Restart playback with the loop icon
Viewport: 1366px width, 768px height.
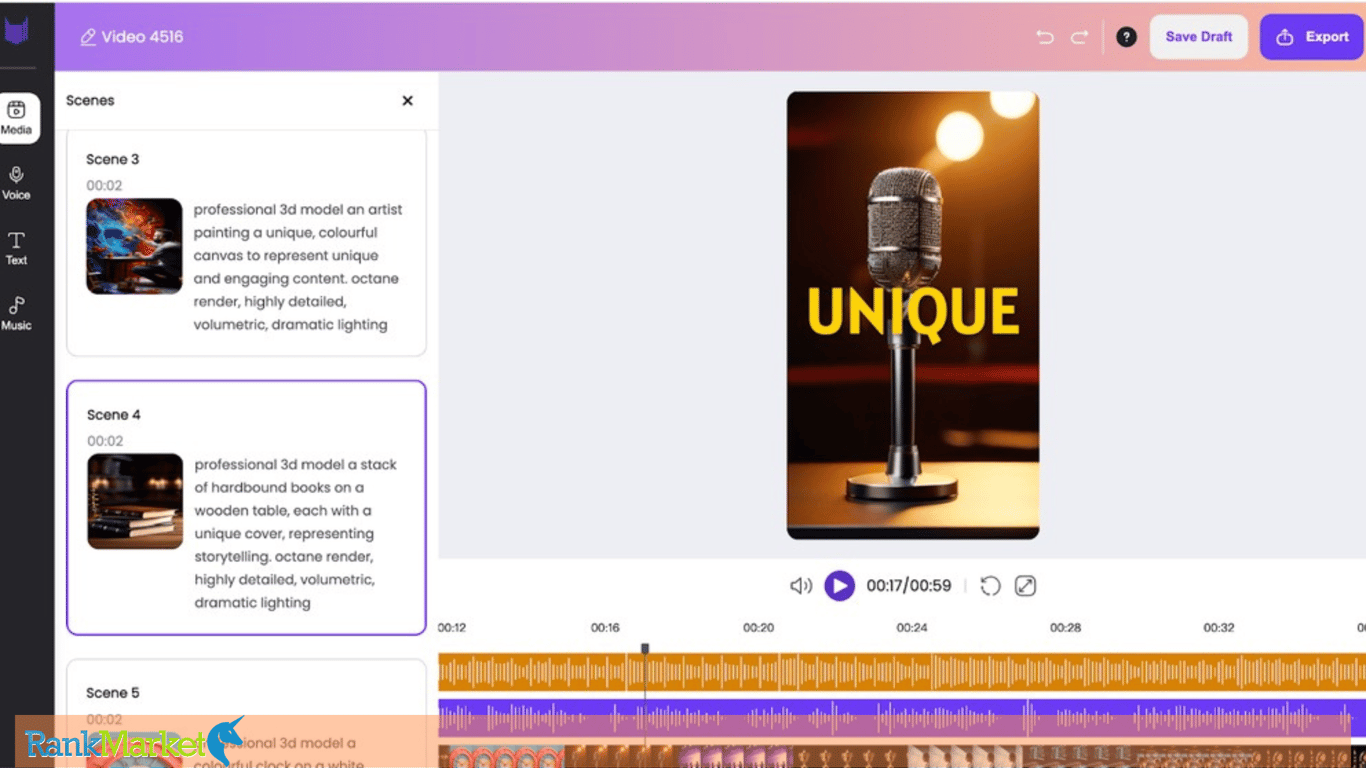pos(990,586)
